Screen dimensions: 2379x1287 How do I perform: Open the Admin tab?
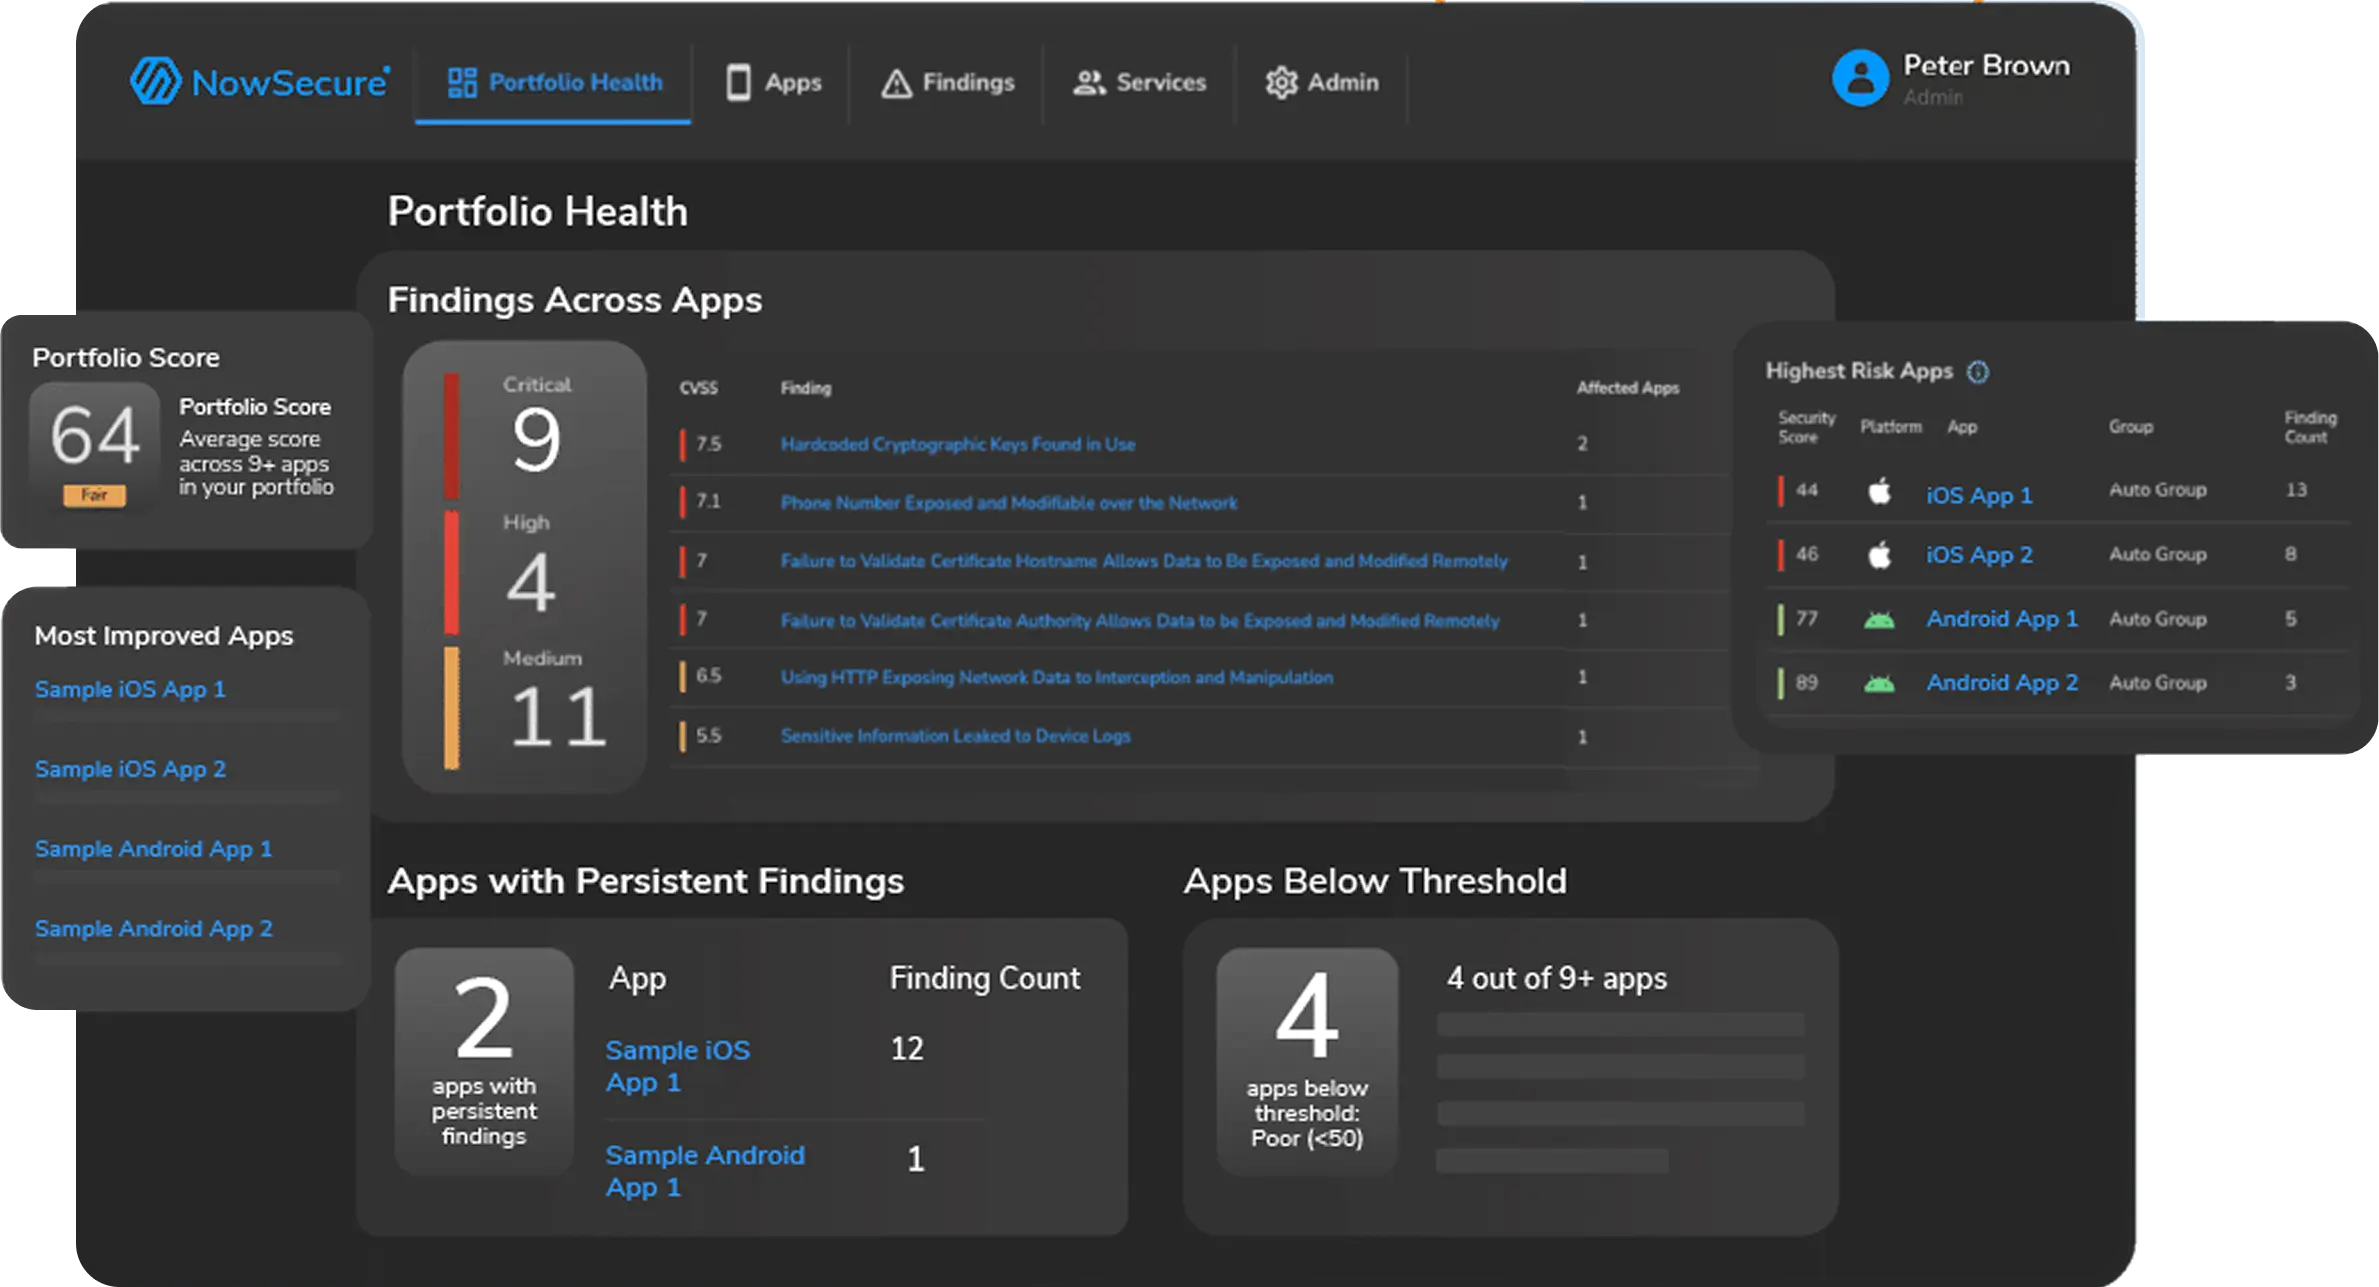tap(1321, 83)
